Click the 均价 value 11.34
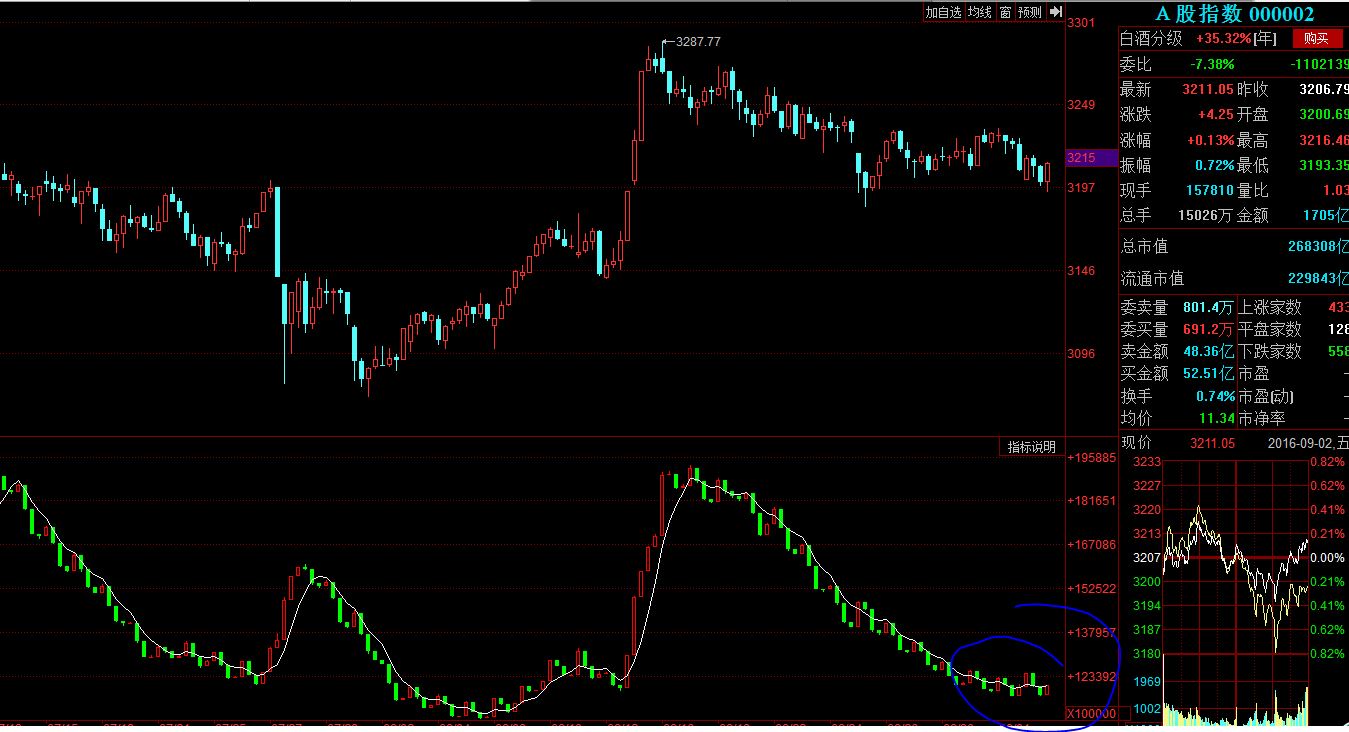1349x732 pixels. 1217,418
